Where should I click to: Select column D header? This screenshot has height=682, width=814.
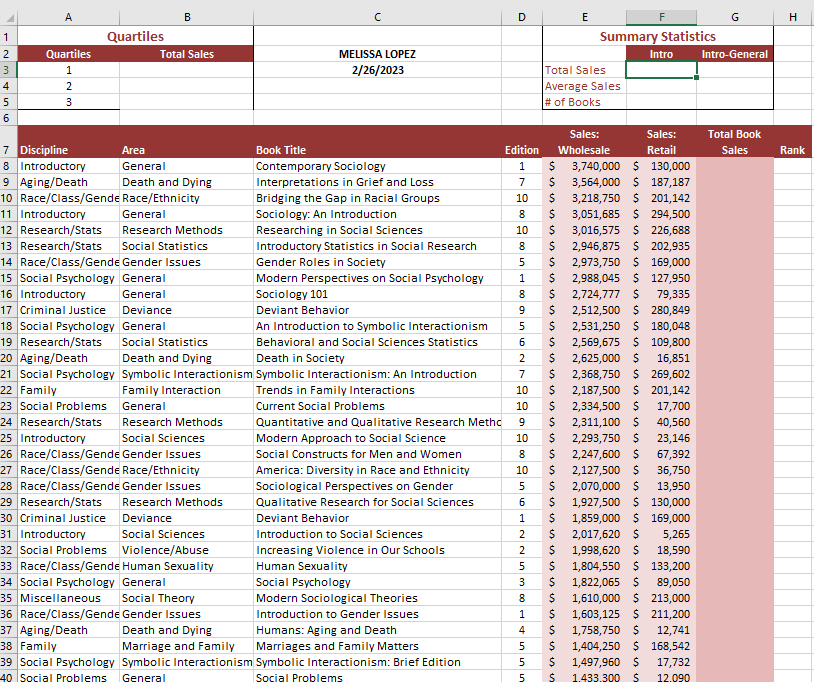[x=522, y=17]
